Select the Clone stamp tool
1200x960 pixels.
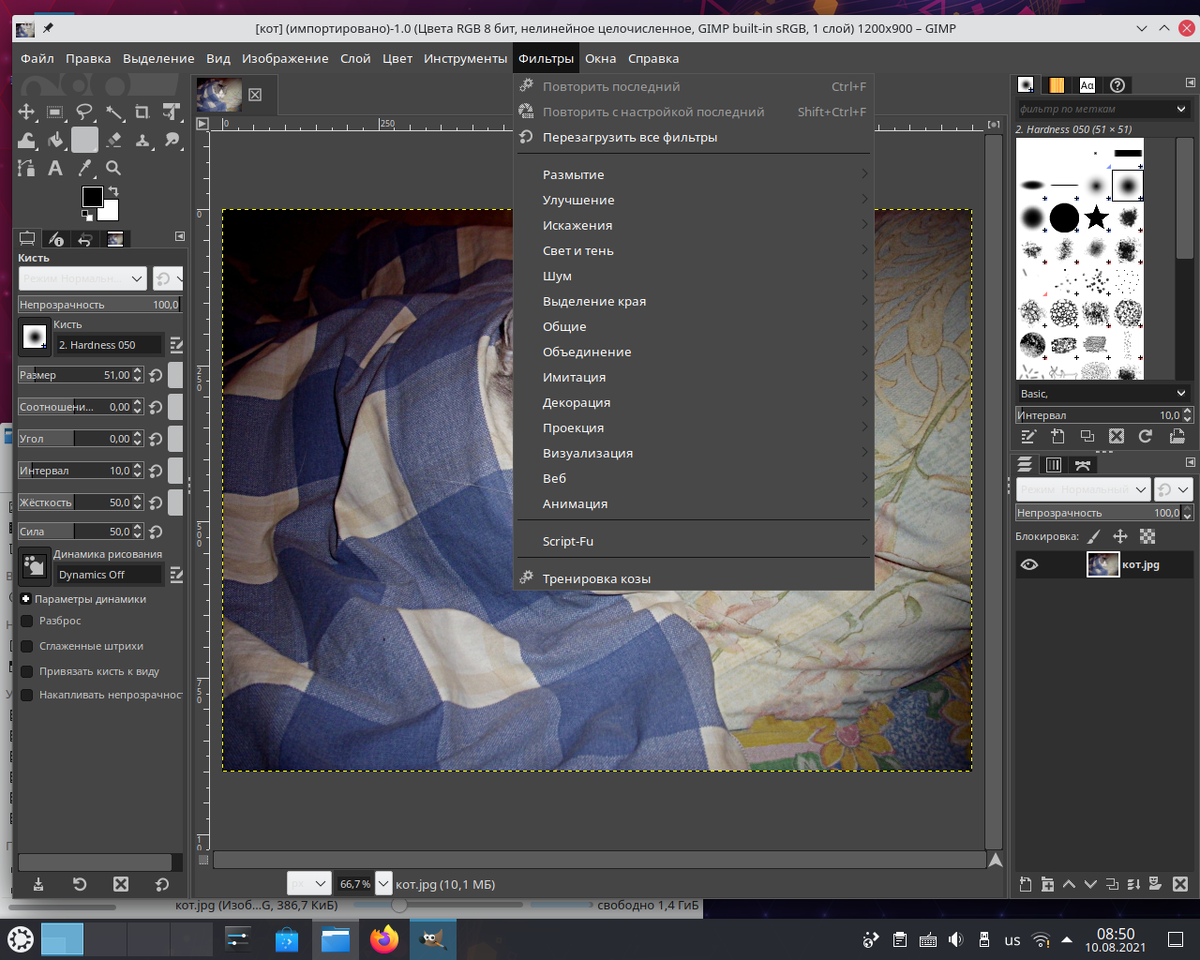pos(143,140)
